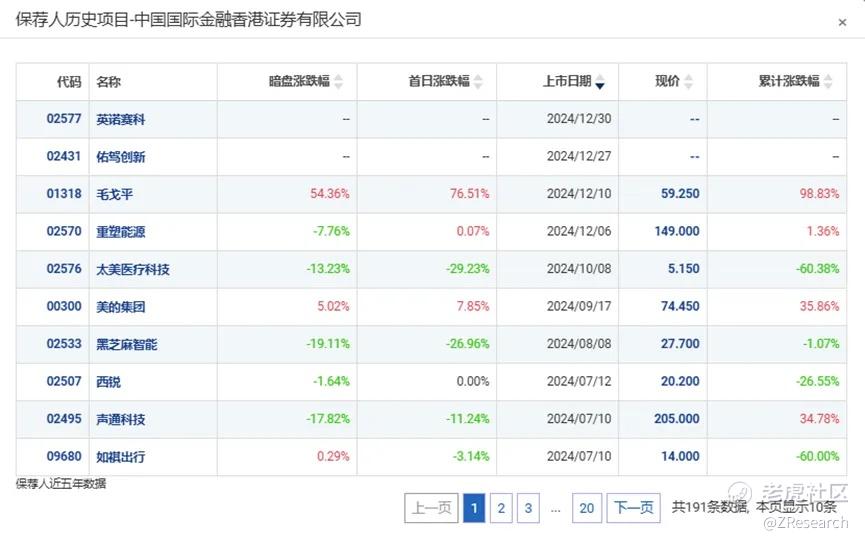
Task: Open stock 如祺出行
Action: tap(121, 457)
